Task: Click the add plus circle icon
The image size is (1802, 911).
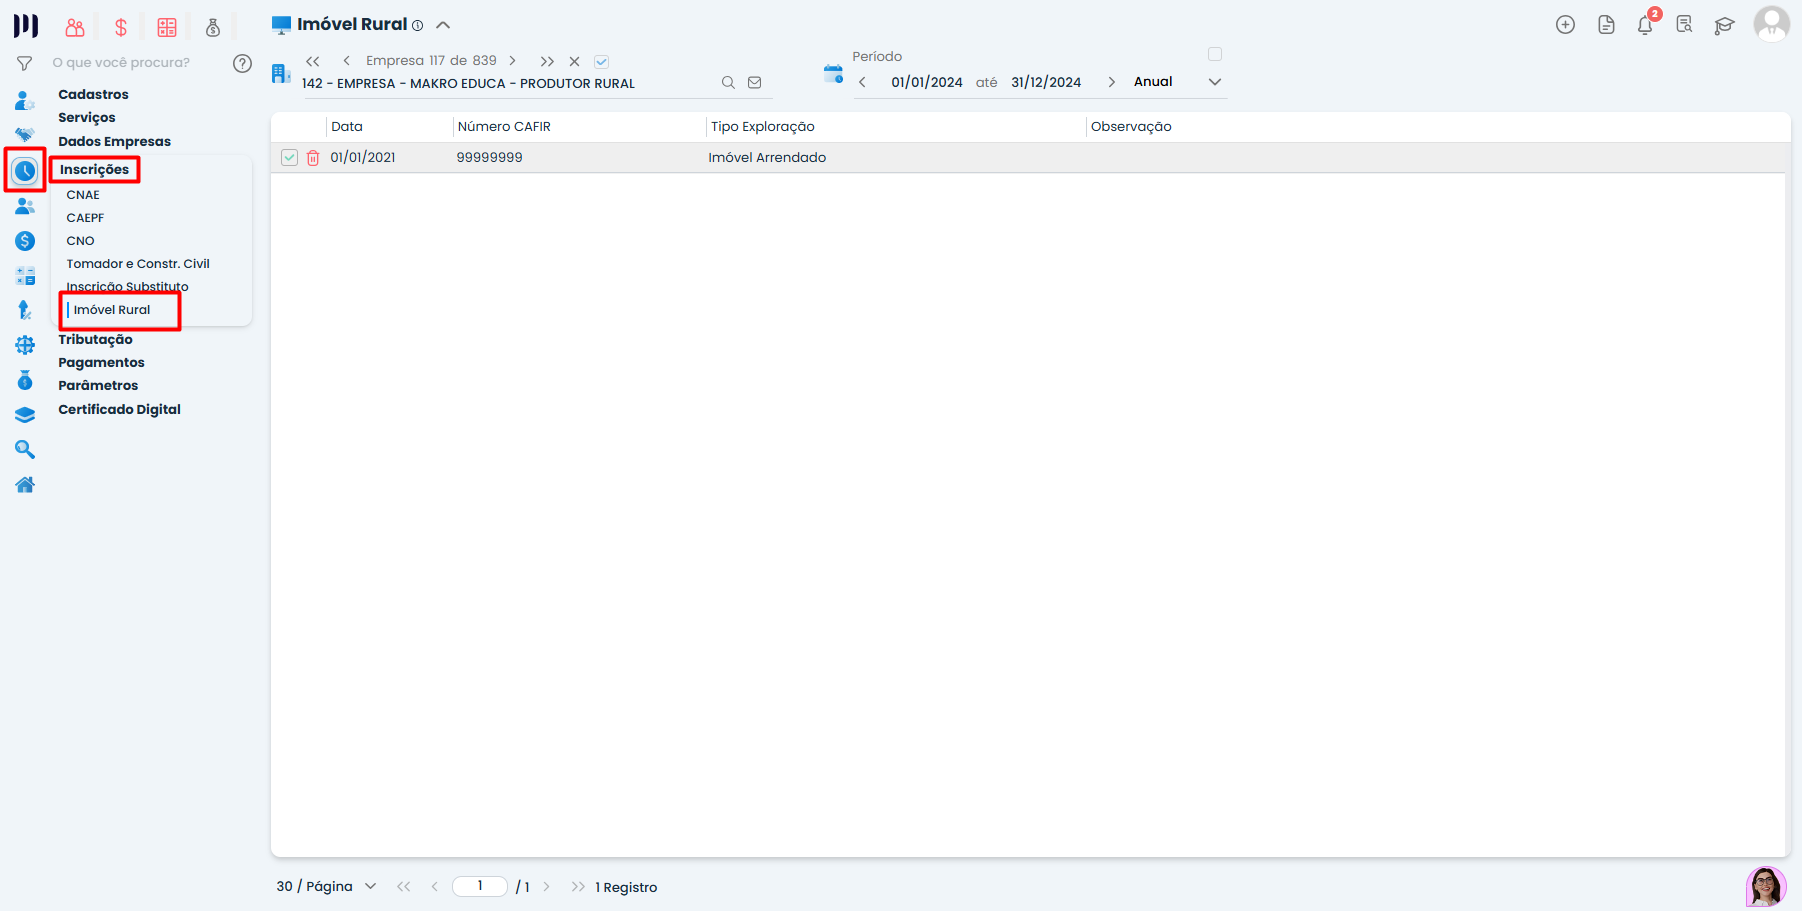Action: pyautogui.click(x=1566, y=25)
